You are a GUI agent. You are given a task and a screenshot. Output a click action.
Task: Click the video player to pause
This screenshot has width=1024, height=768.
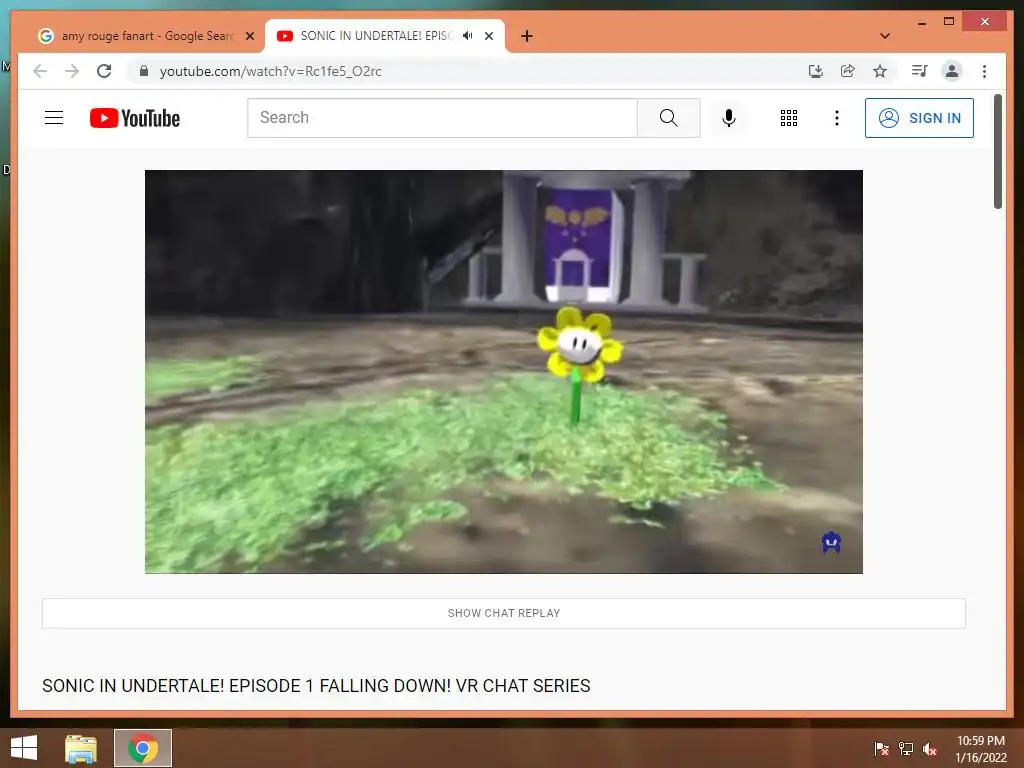click(504, 372)
